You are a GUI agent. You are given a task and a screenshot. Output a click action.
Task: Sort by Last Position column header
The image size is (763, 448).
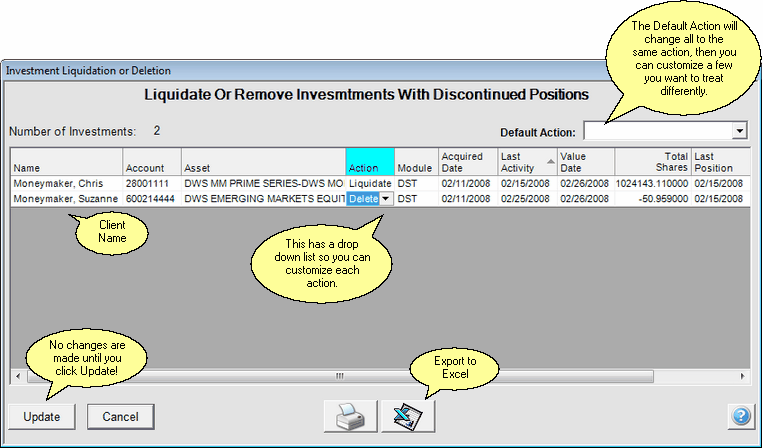point(721,162)
